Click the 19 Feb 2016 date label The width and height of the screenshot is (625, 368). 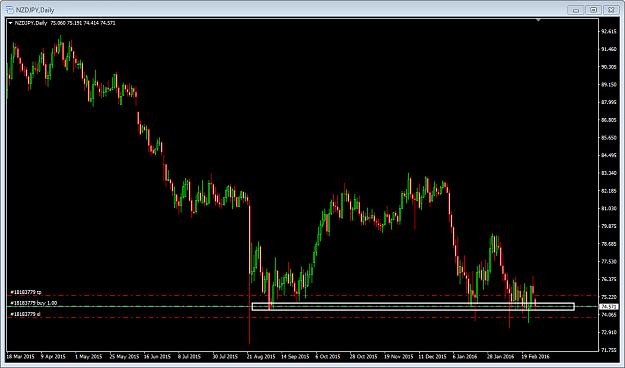tap(536, 356)
